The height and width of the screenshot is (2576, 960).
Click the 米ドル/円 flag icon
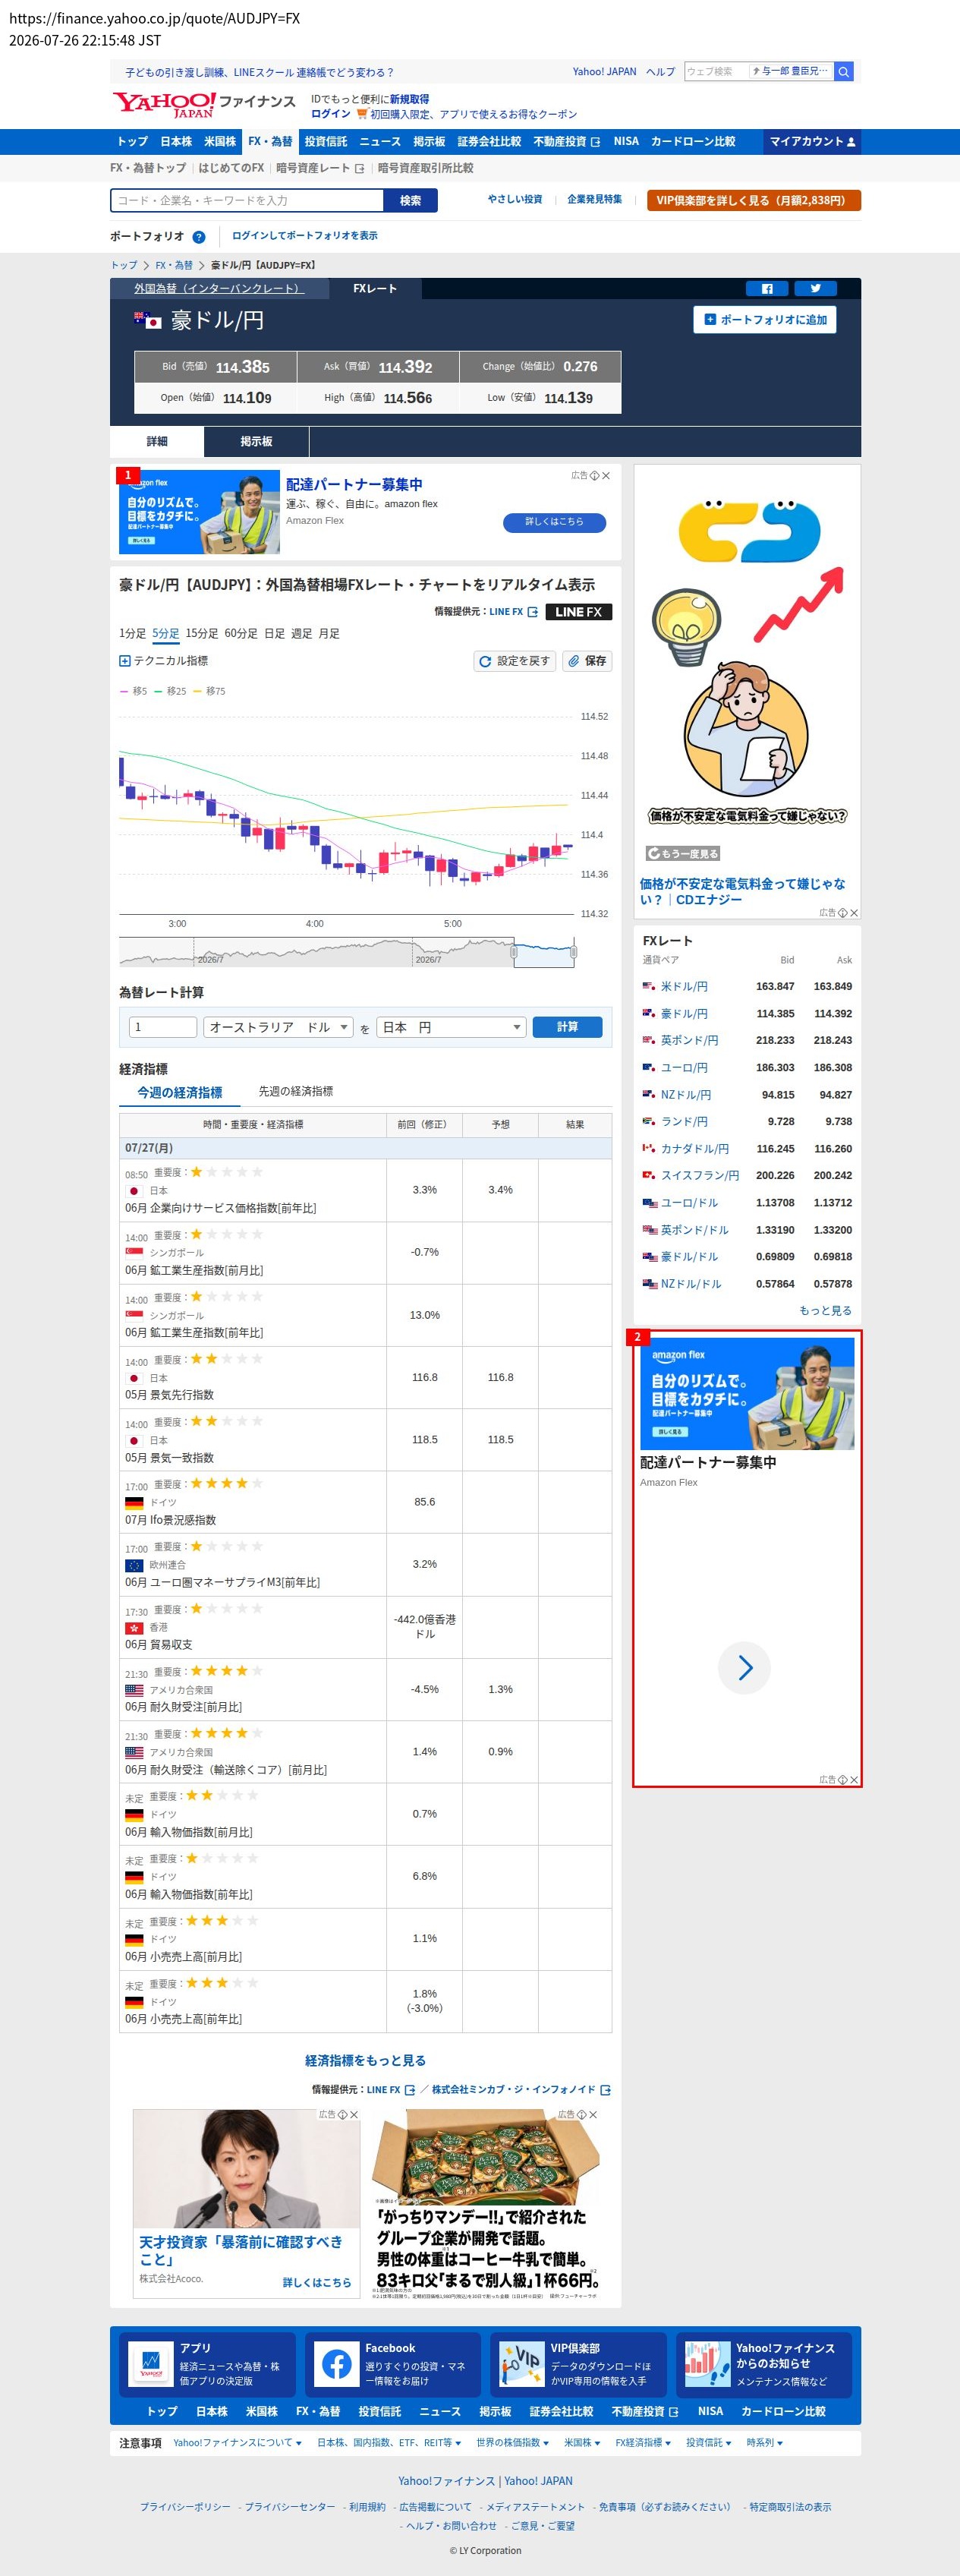(649, 986)
